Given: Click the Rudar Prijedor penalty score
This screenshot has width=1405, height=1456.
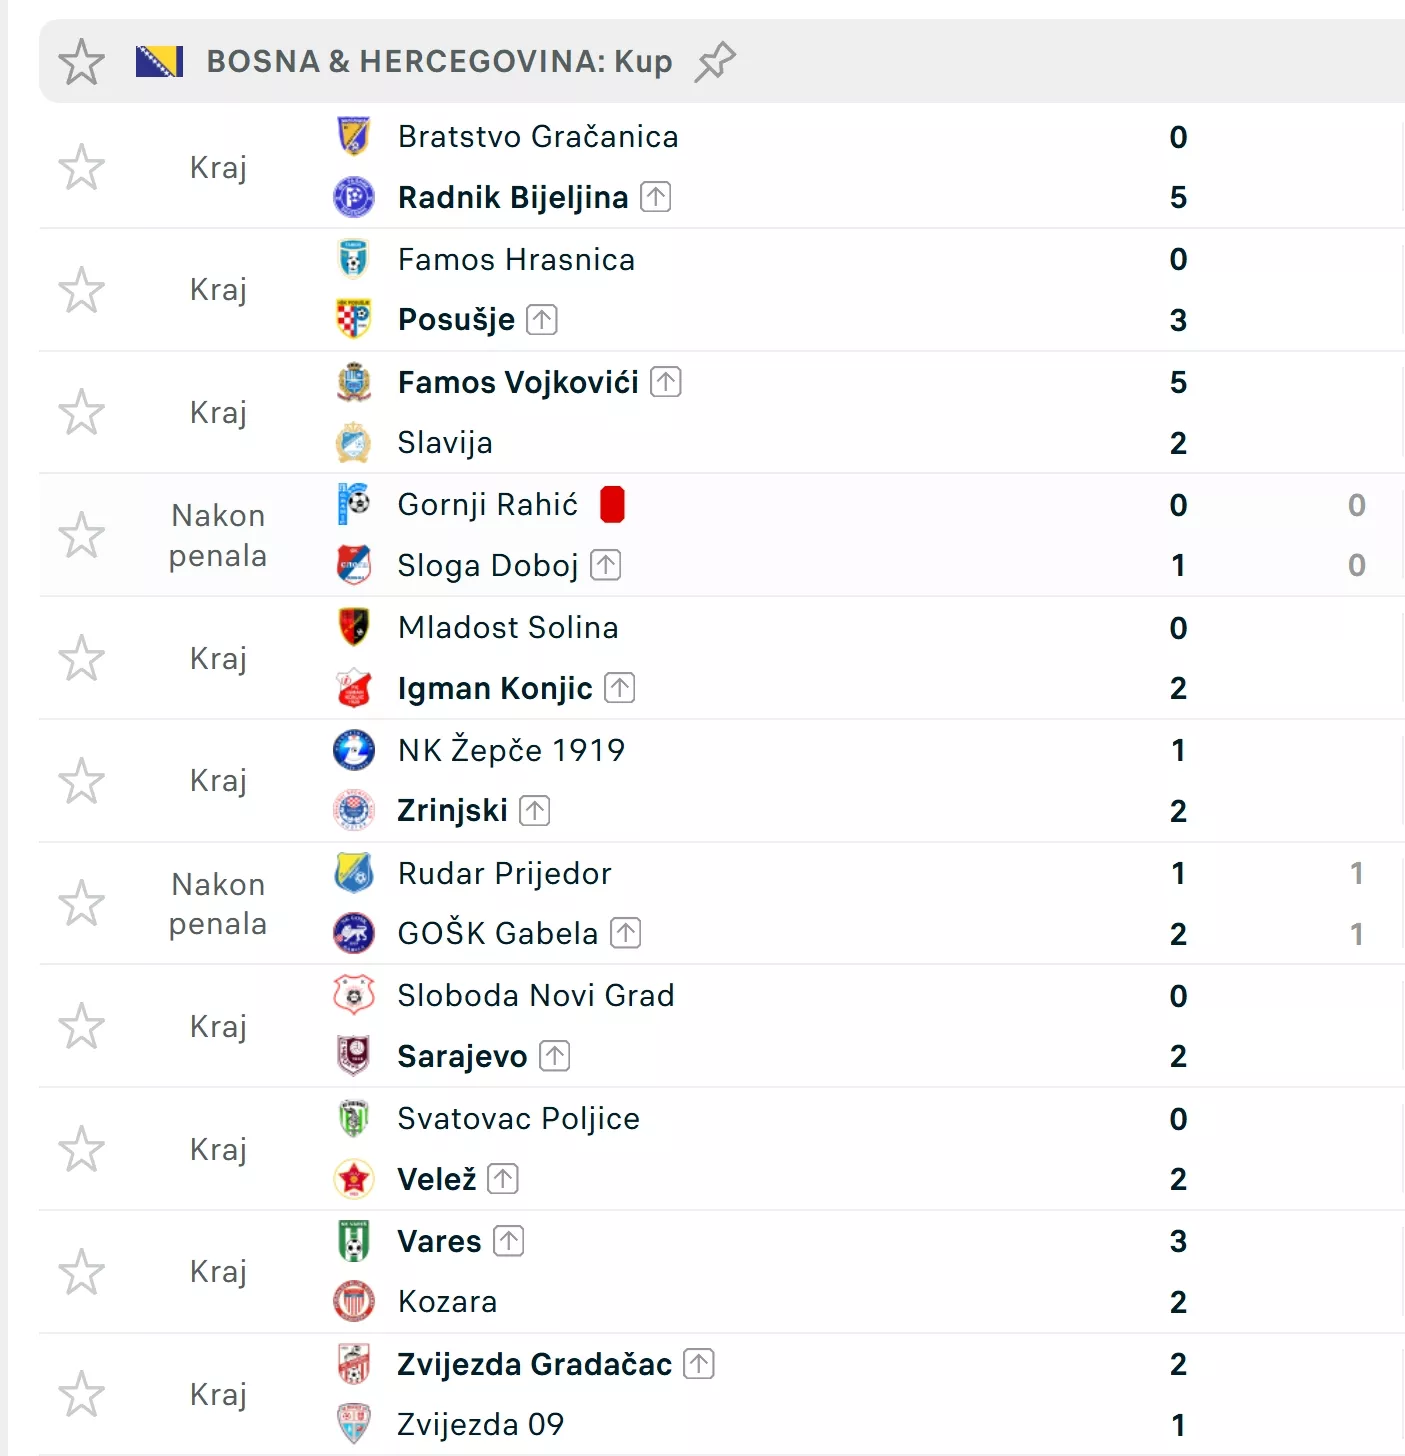Looking at the screenshot, I should click(1356, 873).
